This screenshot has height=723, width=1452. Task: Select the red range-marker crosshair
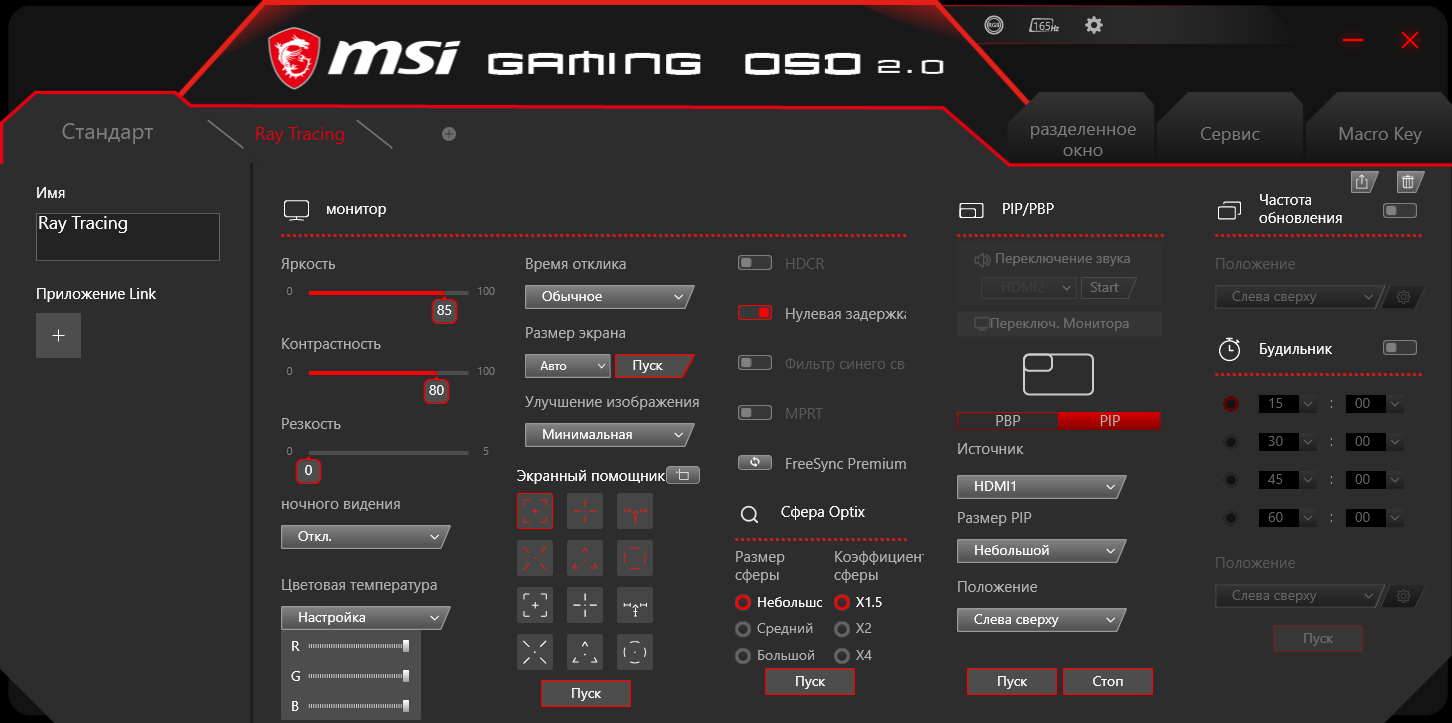point(635,511)
